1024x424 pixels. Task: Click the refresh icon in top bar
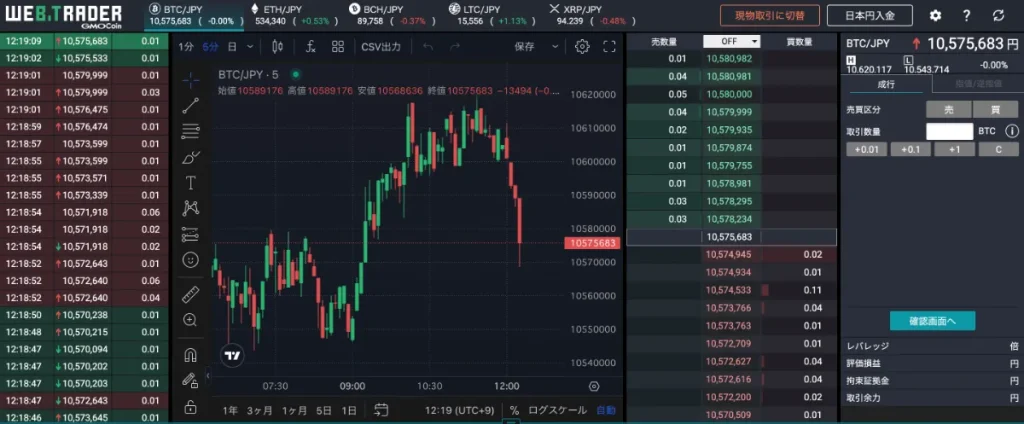pos(998,15)
